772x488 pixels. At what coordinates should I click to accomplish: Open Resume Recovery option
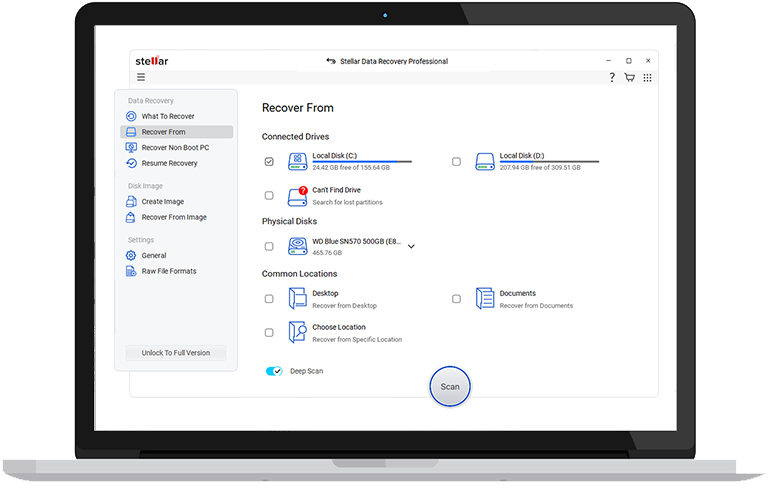point(176,163)
